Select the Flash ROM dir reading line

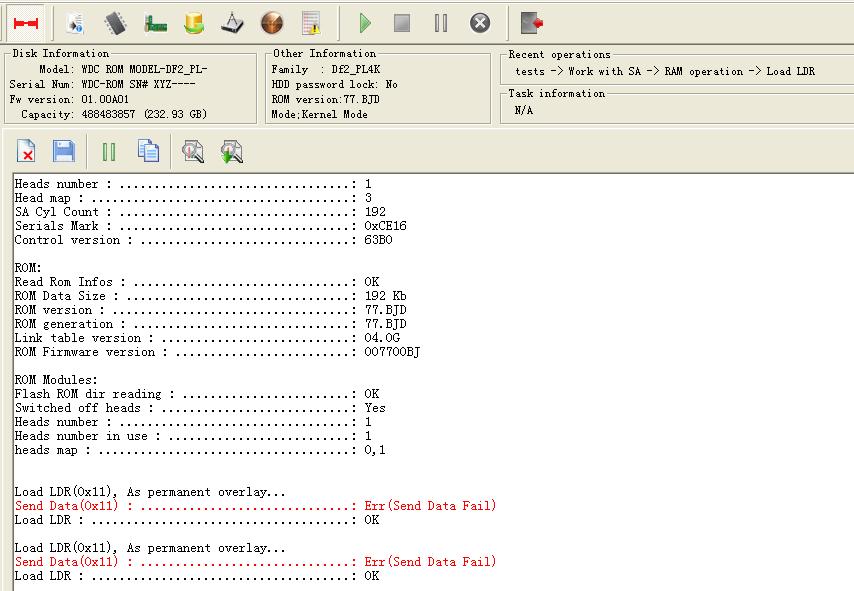tap(197, 394)
